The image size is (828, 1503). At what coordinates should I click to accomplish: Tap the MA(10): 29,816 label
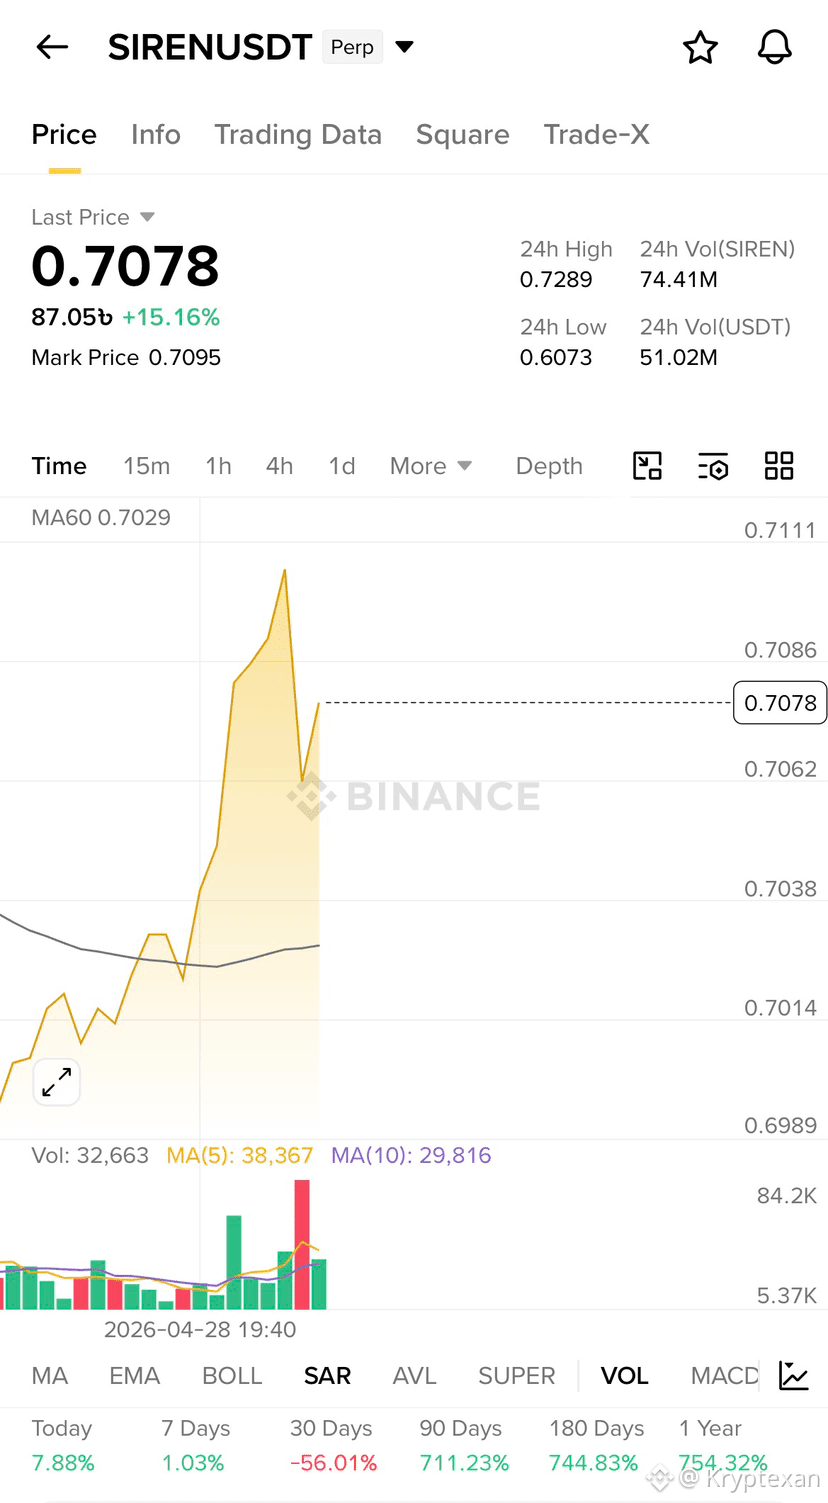411,1156
